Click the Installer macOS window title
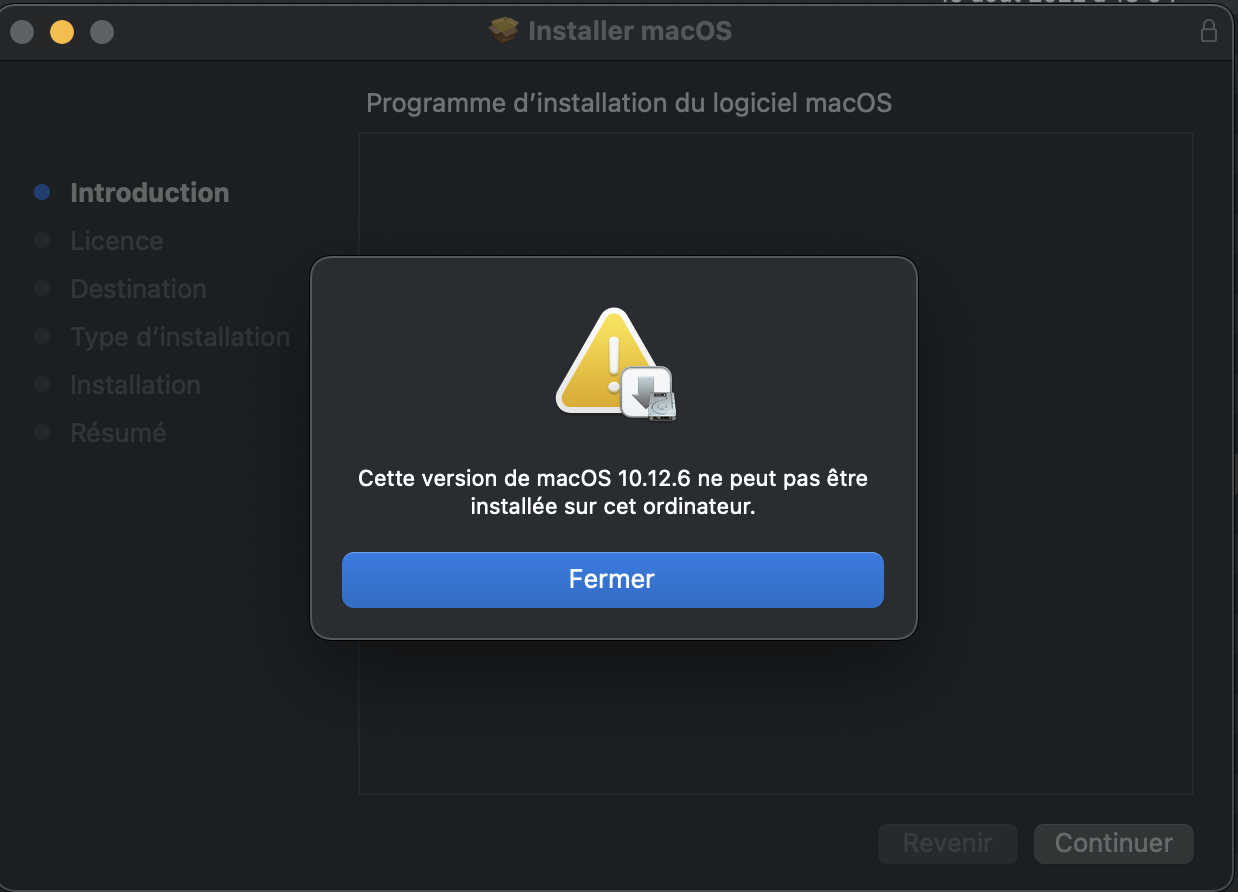This screenshot has height=892, width=1238. [629, 31]
